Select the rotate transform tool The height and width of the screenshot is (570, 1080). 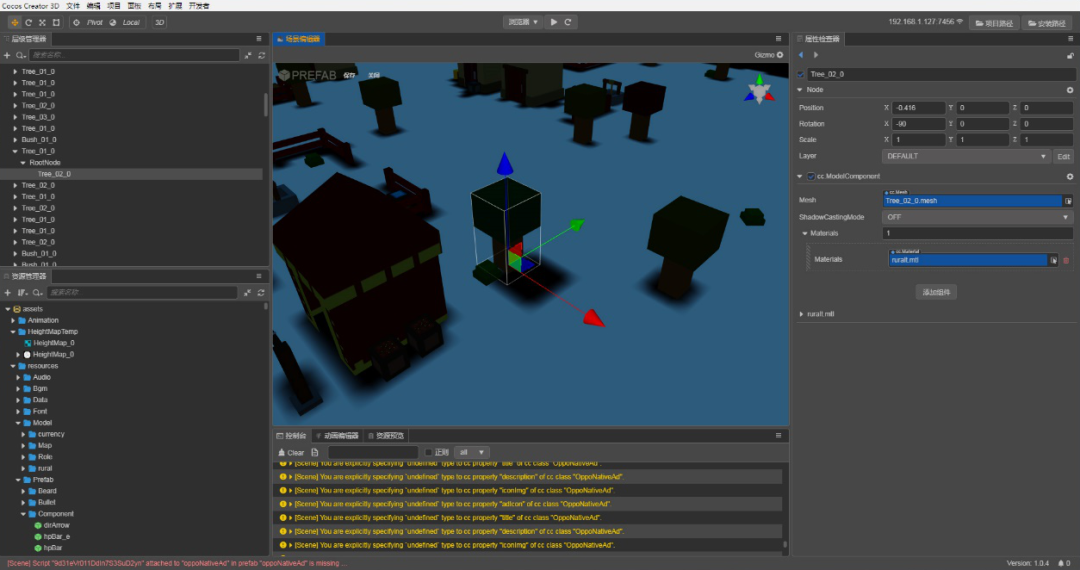coord(28,22)
